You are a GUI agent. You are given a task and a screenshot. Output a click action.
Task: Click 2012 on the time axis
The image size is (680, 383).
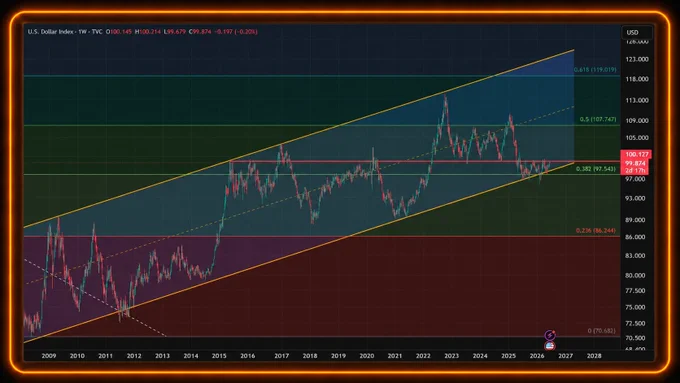[x=134, y=356]
